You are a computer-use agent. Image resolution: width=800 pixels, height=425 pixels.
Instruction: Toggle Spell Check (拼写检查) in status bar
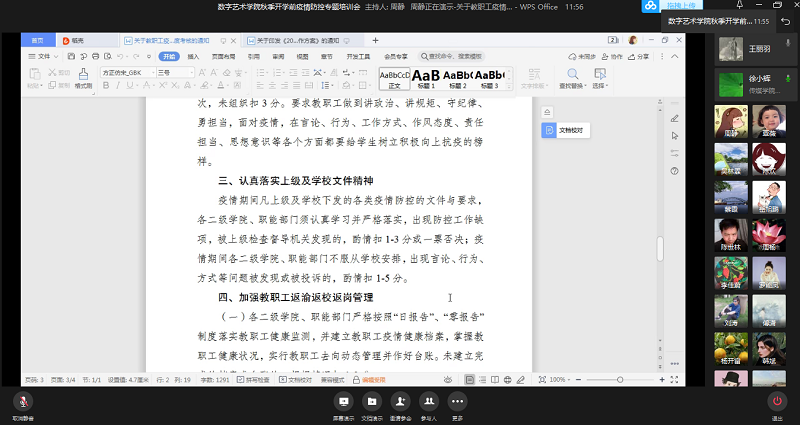coord(254,380)
